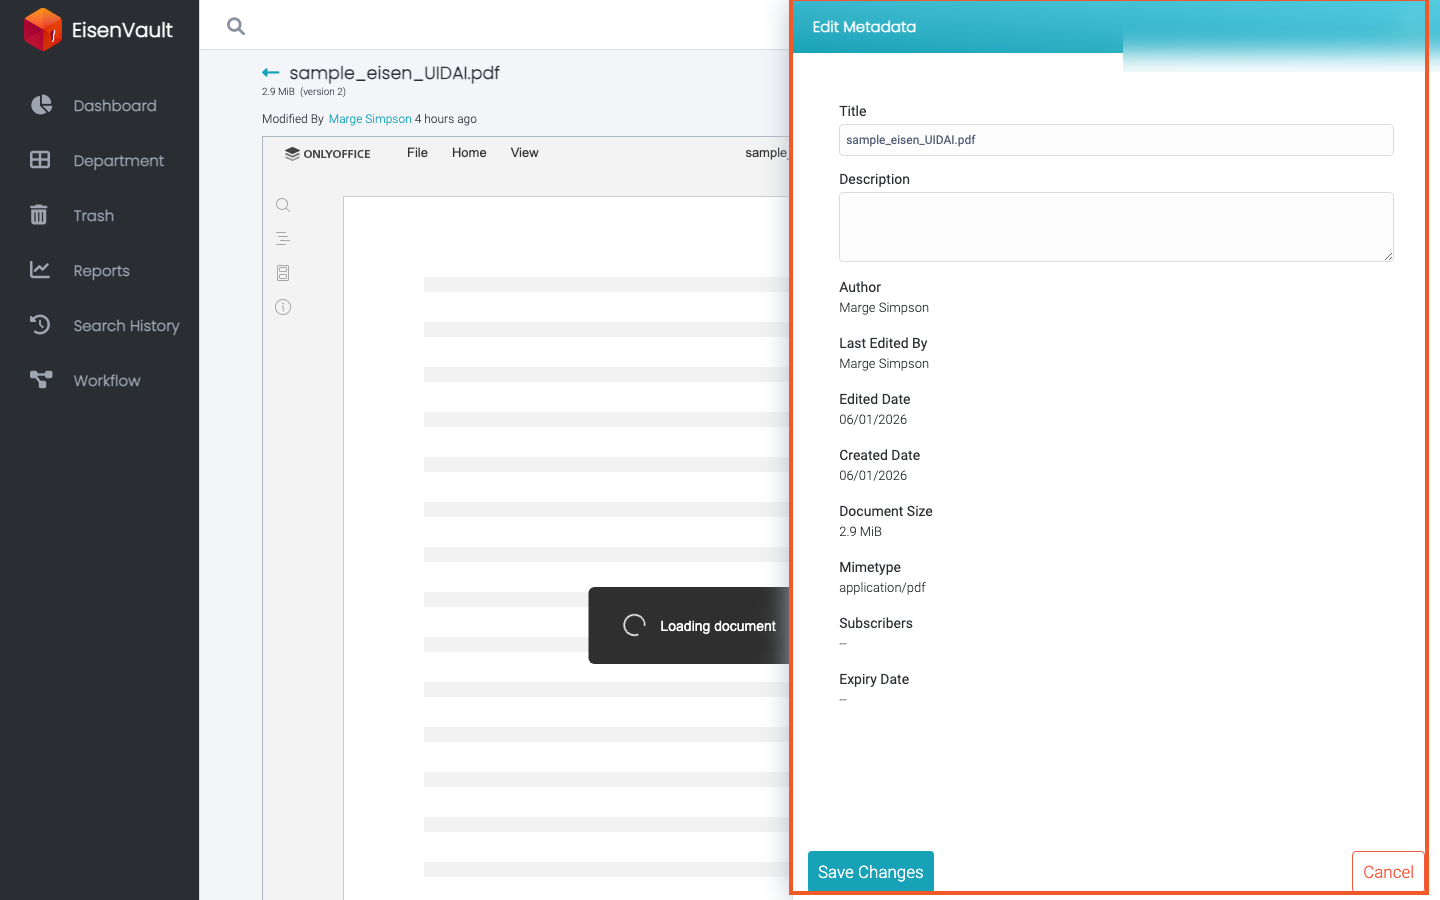Open the ONLYOFFICE File tab

click(417, 153)
